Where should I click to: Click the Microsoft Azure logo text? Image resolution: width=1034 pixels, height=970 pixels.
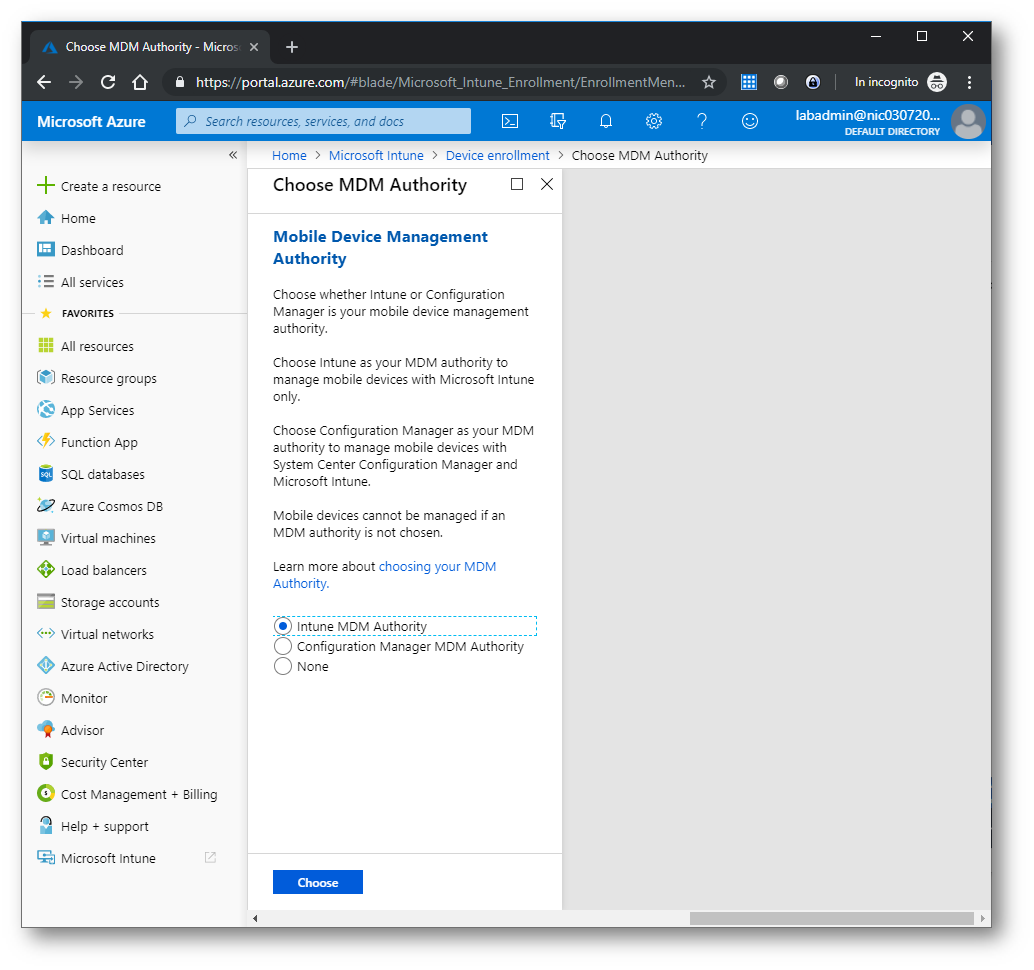pos(91,121)
